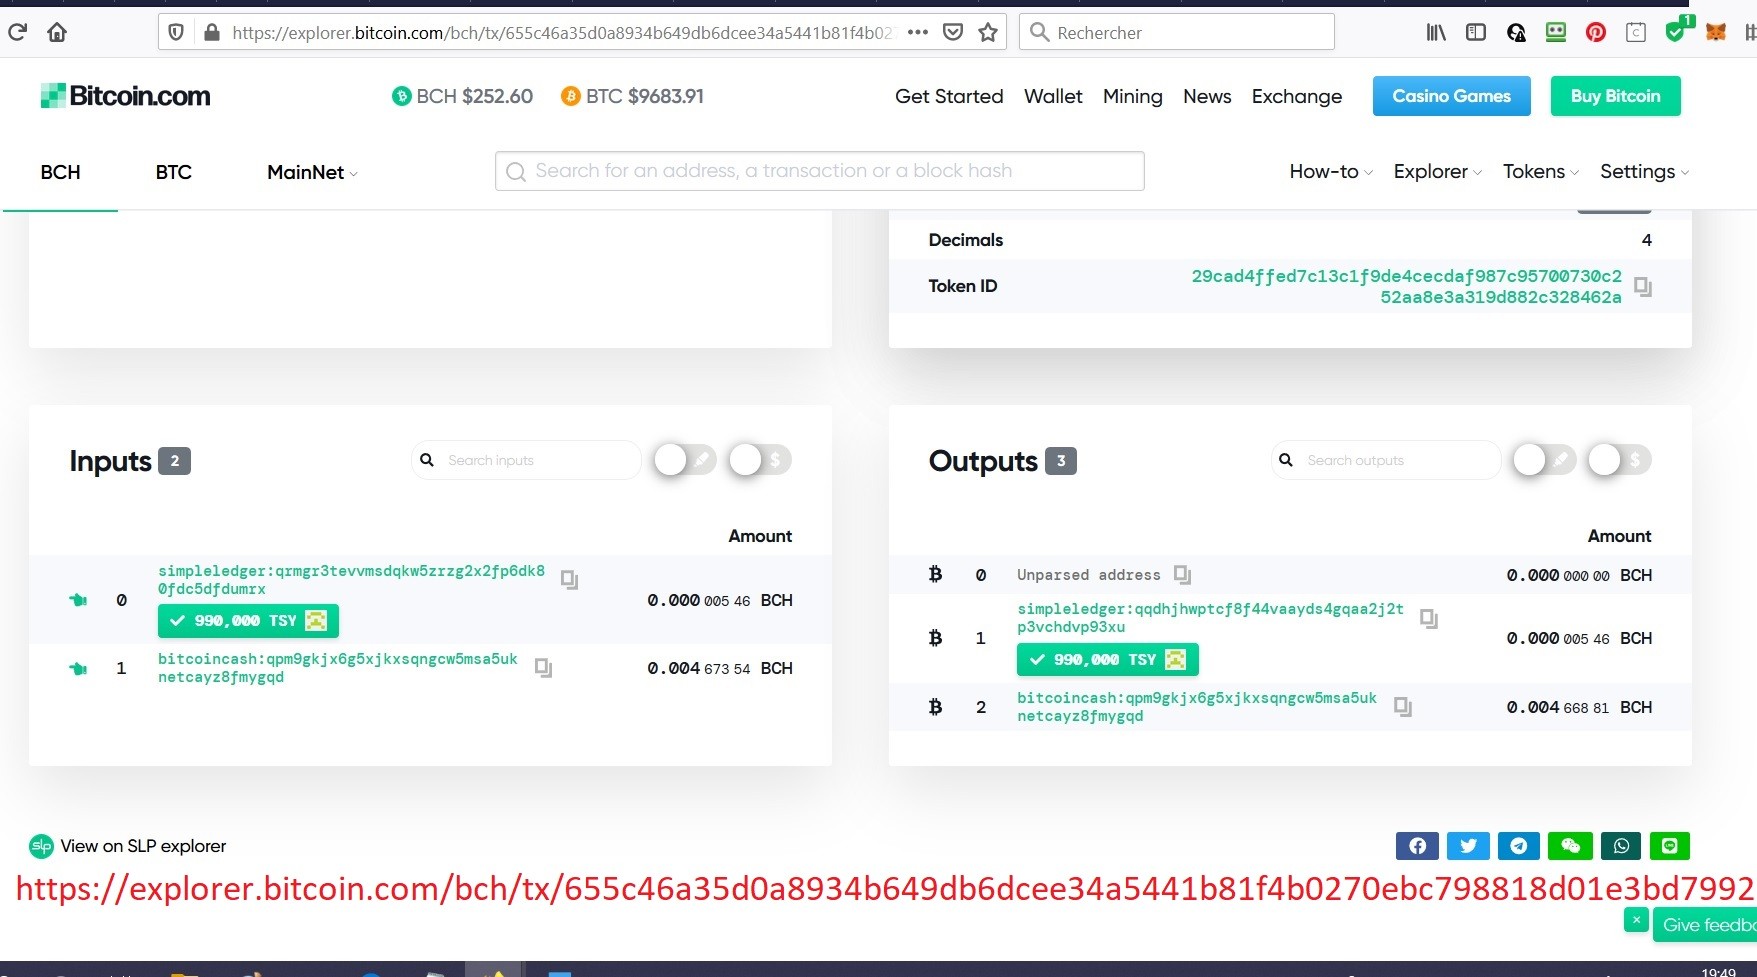Copy output 2 bitcoincash address
The height and width of the screenshot is (977, 1757).
[1403, 707]
